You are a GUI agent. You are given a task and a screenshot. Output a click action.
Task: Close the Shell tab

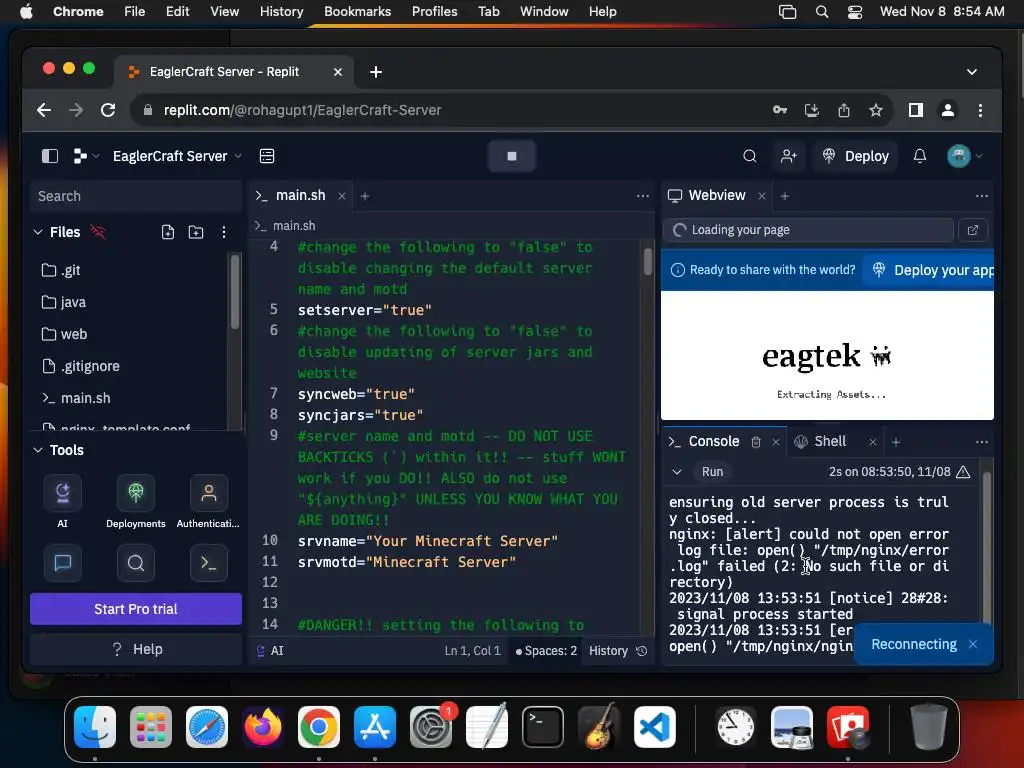(872, 442)
